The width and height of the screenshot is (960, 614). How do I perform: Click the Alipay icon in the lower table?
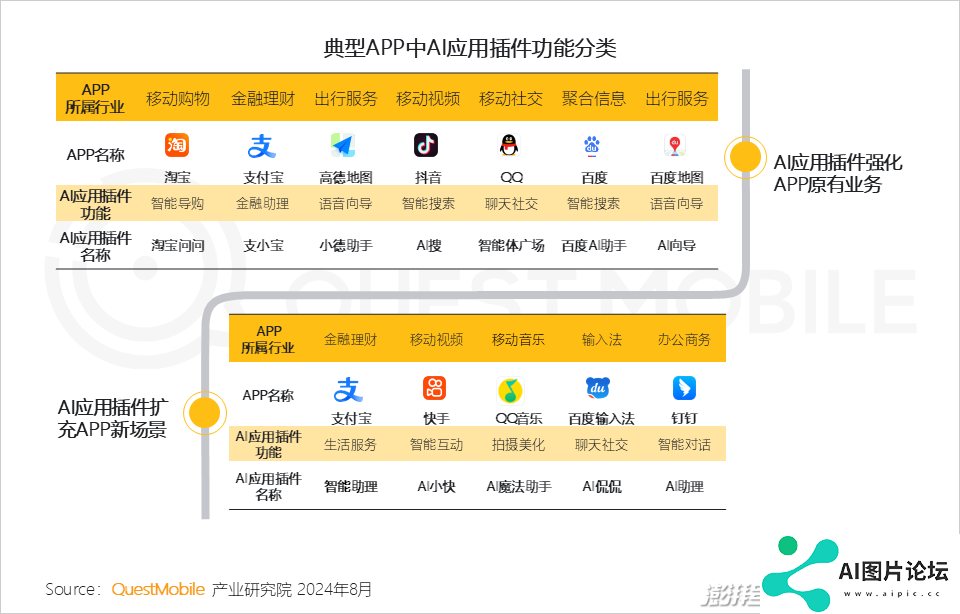(x=348, y=389)
